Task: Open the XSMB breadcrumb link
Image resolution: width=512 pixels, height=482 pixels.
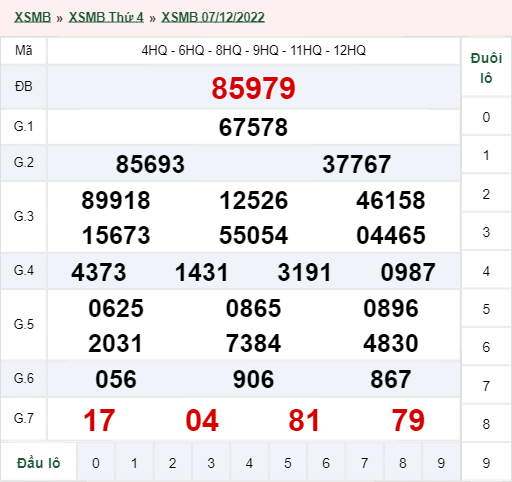Action: (x=32, y=17)
